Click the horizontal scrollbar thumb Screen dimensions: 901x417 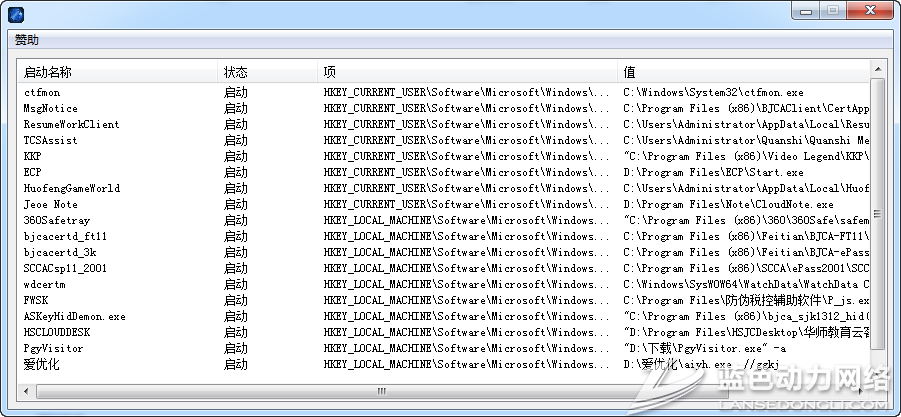point(380,391)
